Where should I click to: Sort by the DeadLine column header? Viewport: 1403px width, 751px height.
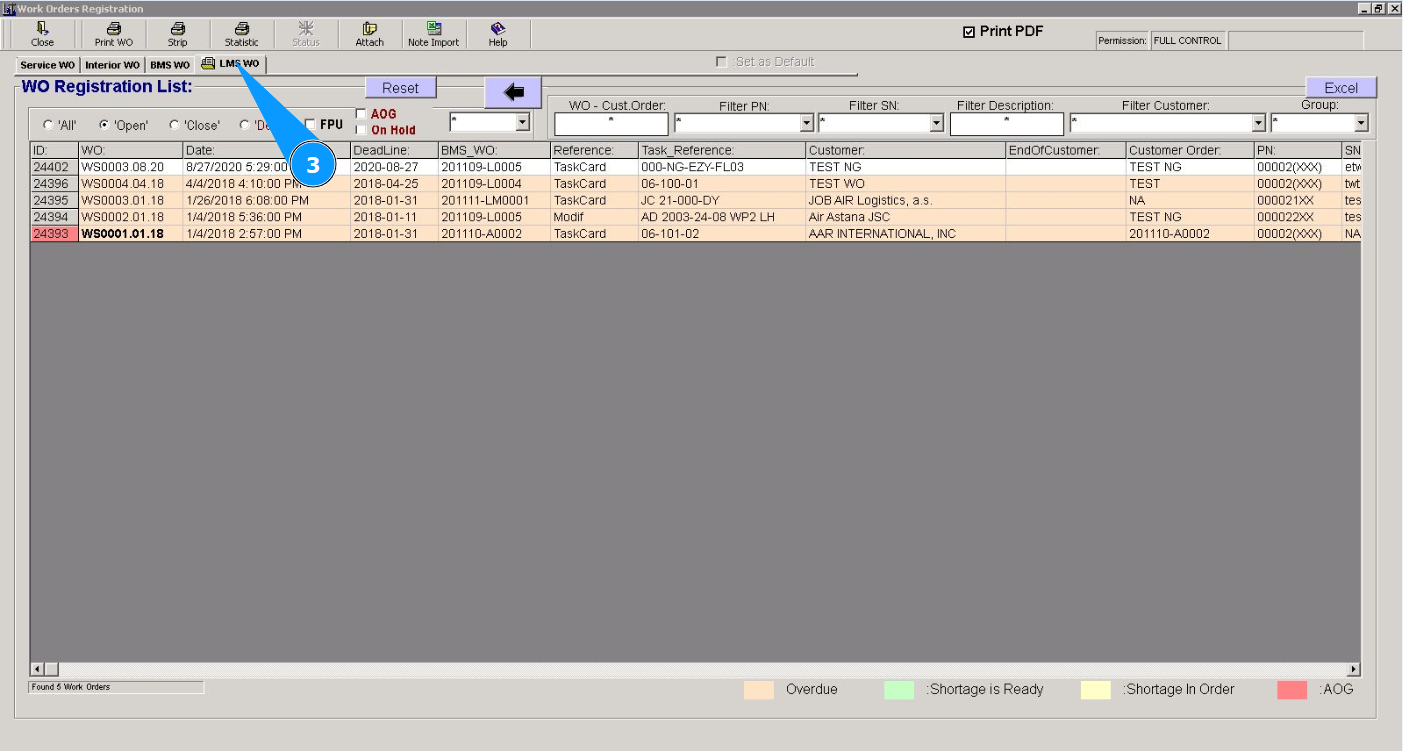(x=394, y=150)
